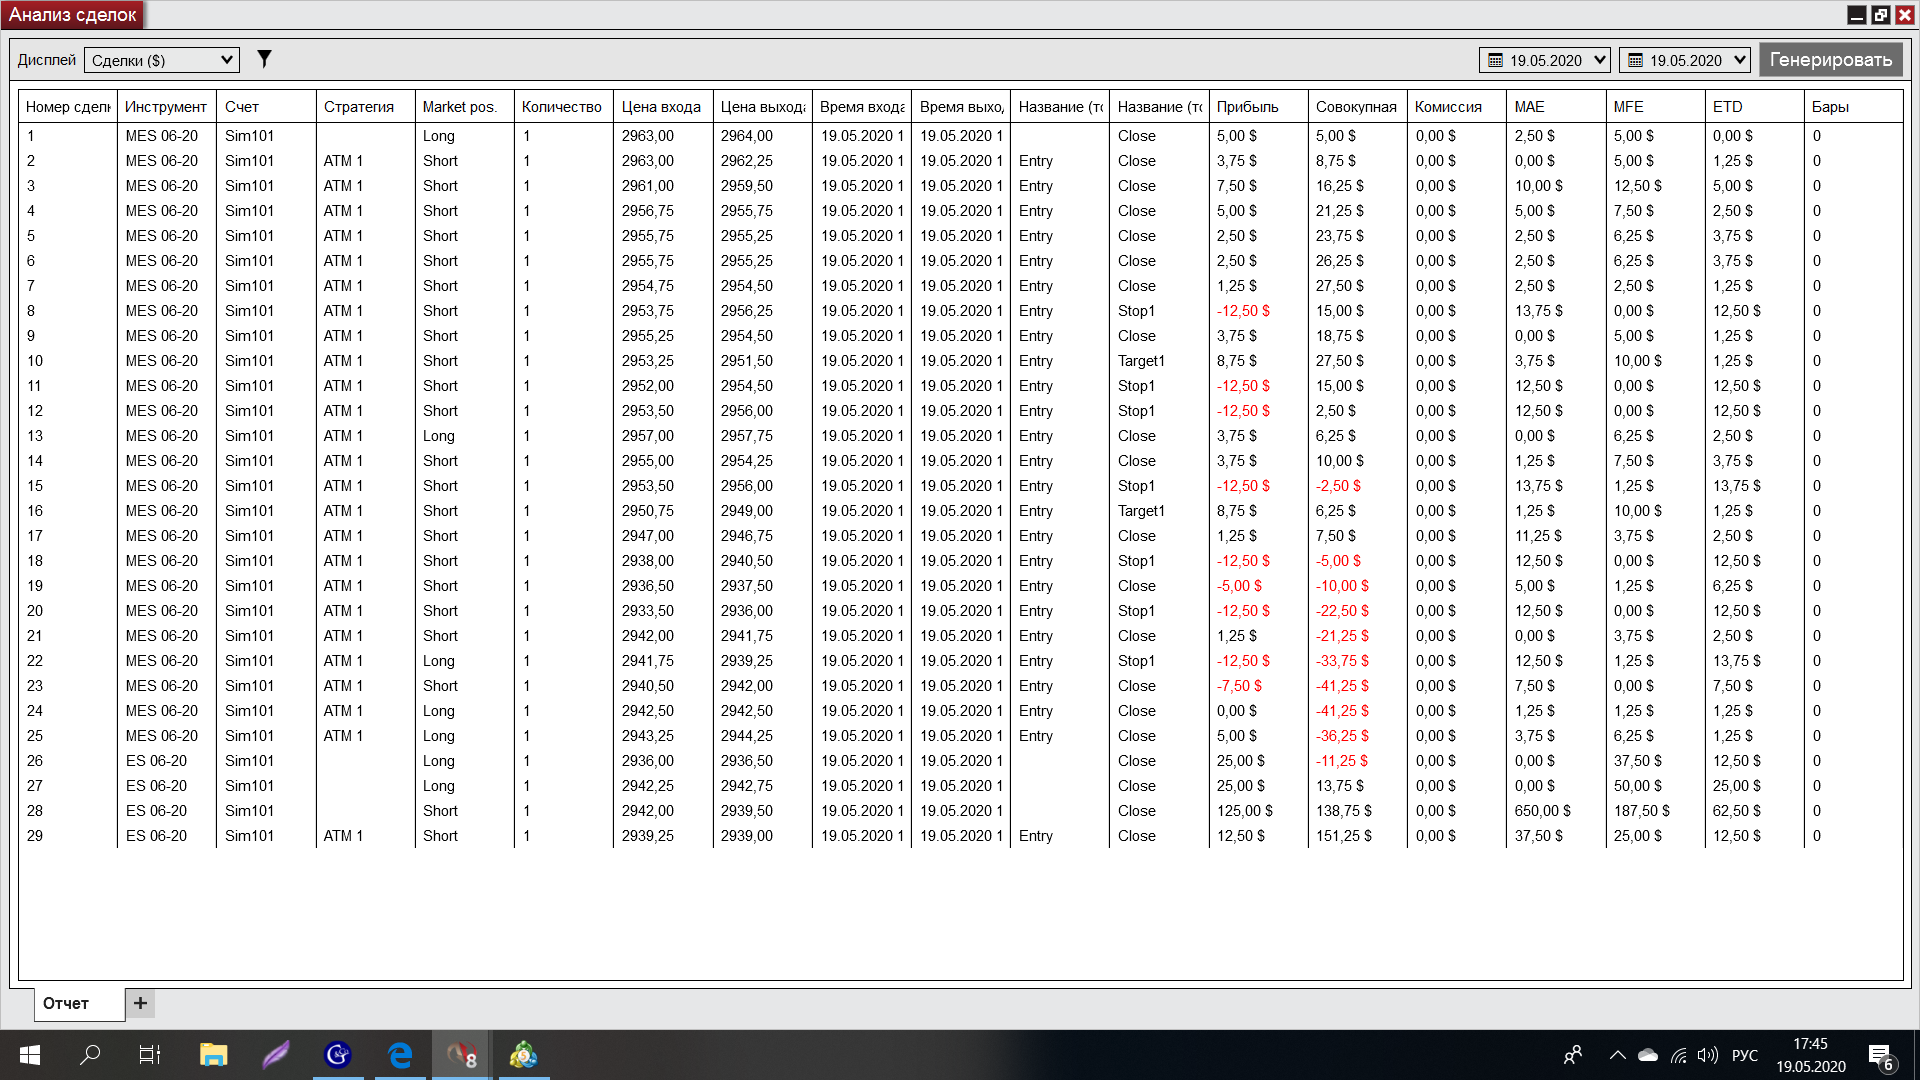This screenshot has width=1920, height=1080.
Task: Open calendar icon of end date
Action: click(1635, 60)
